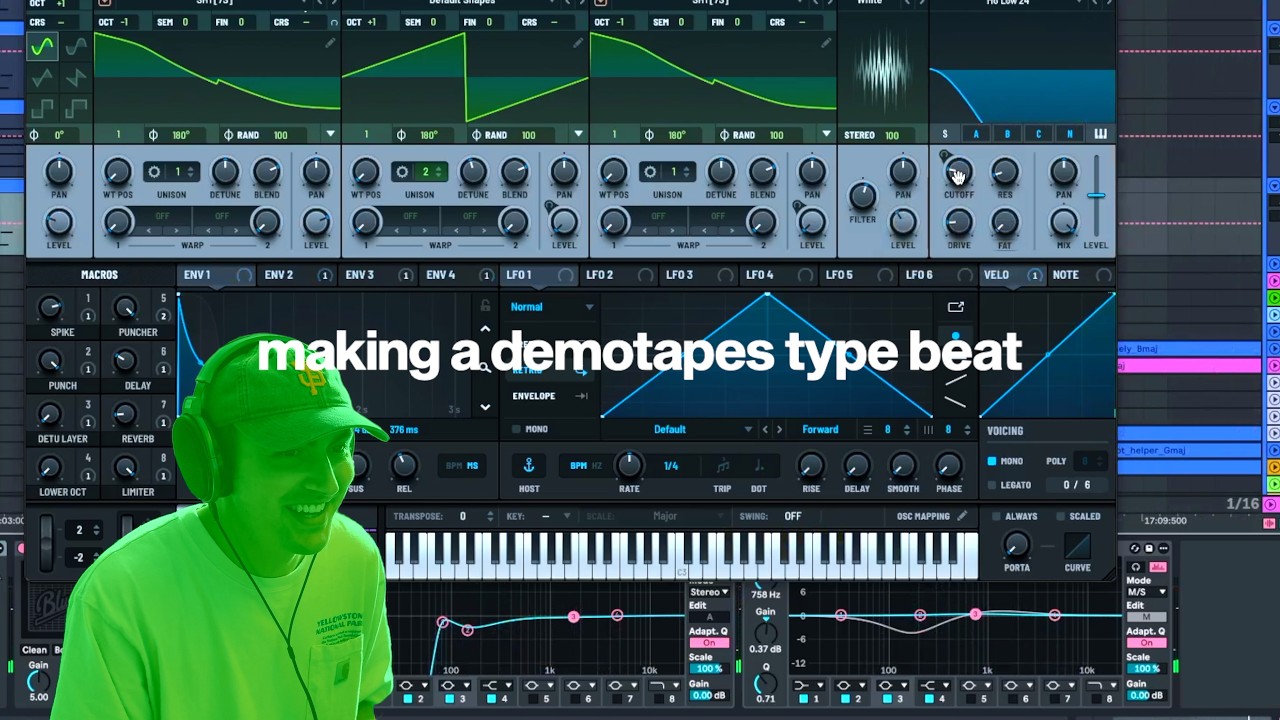Click the noise oscillator waveform display
This screenshot has width=1280, height=720.
883,73
